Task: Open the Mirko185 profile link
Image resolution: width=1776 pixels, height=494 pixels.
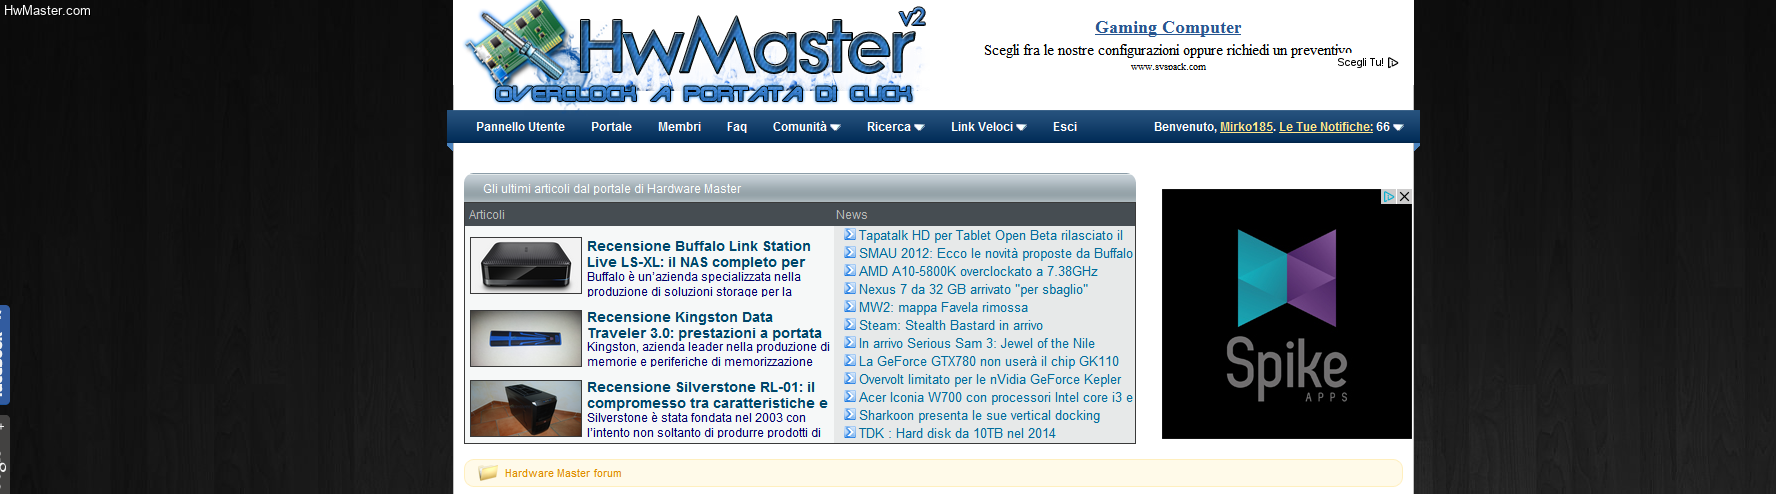Action: click(x=1246, y=127)
